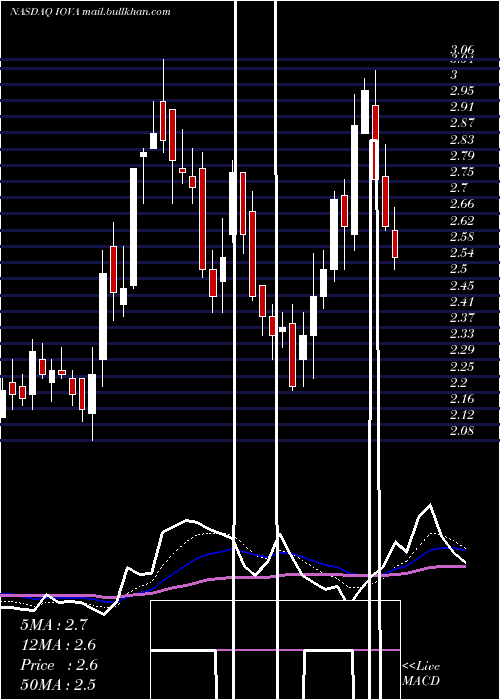
Task: Click the 2.25 price level label
Action: (x=462, y=366)
